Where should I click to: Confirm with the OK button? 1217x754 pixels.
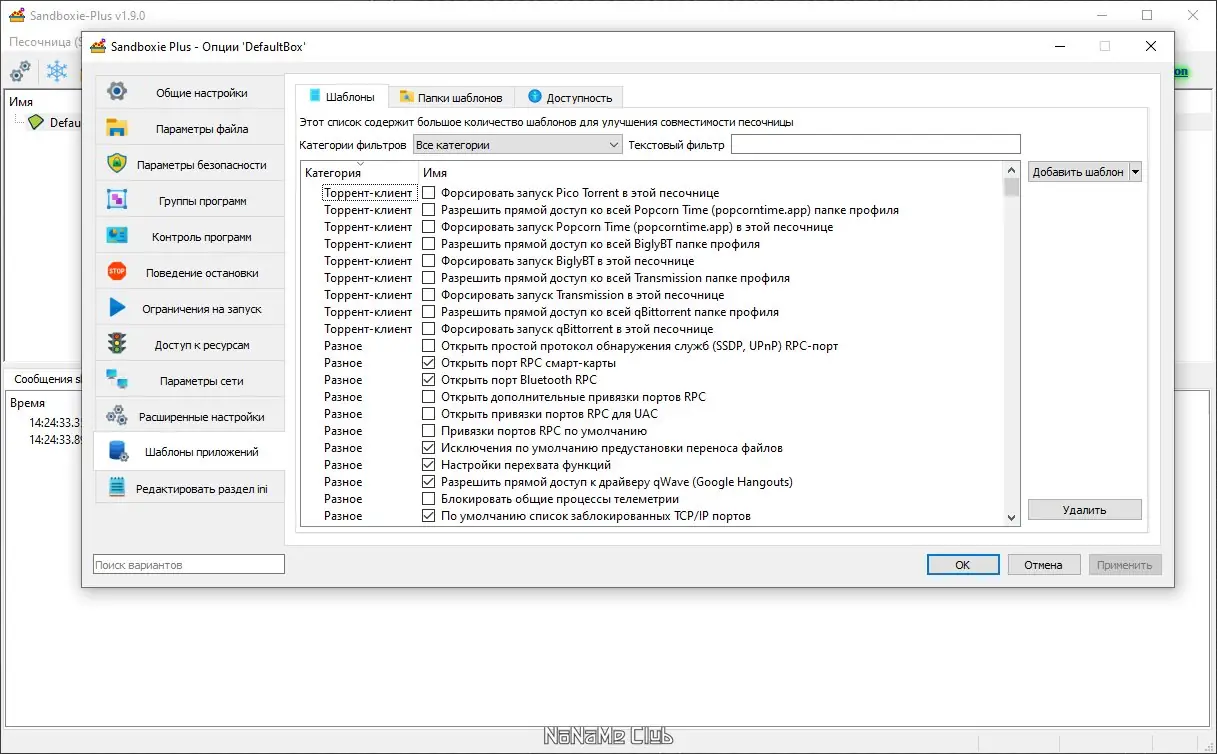tap(962, 565)
